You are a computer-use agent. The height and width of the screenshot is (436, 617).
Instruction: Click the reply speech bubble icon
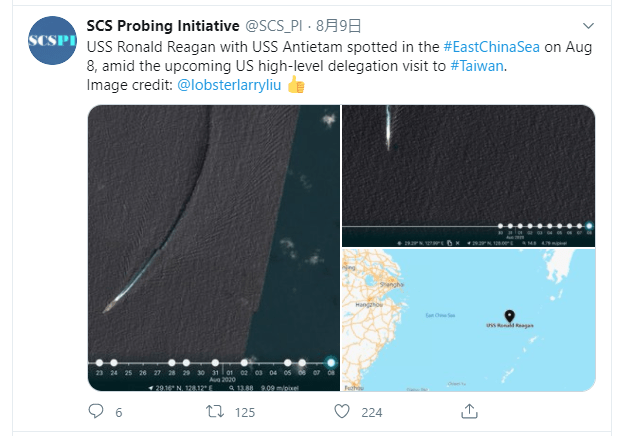(x=97, y=411)
